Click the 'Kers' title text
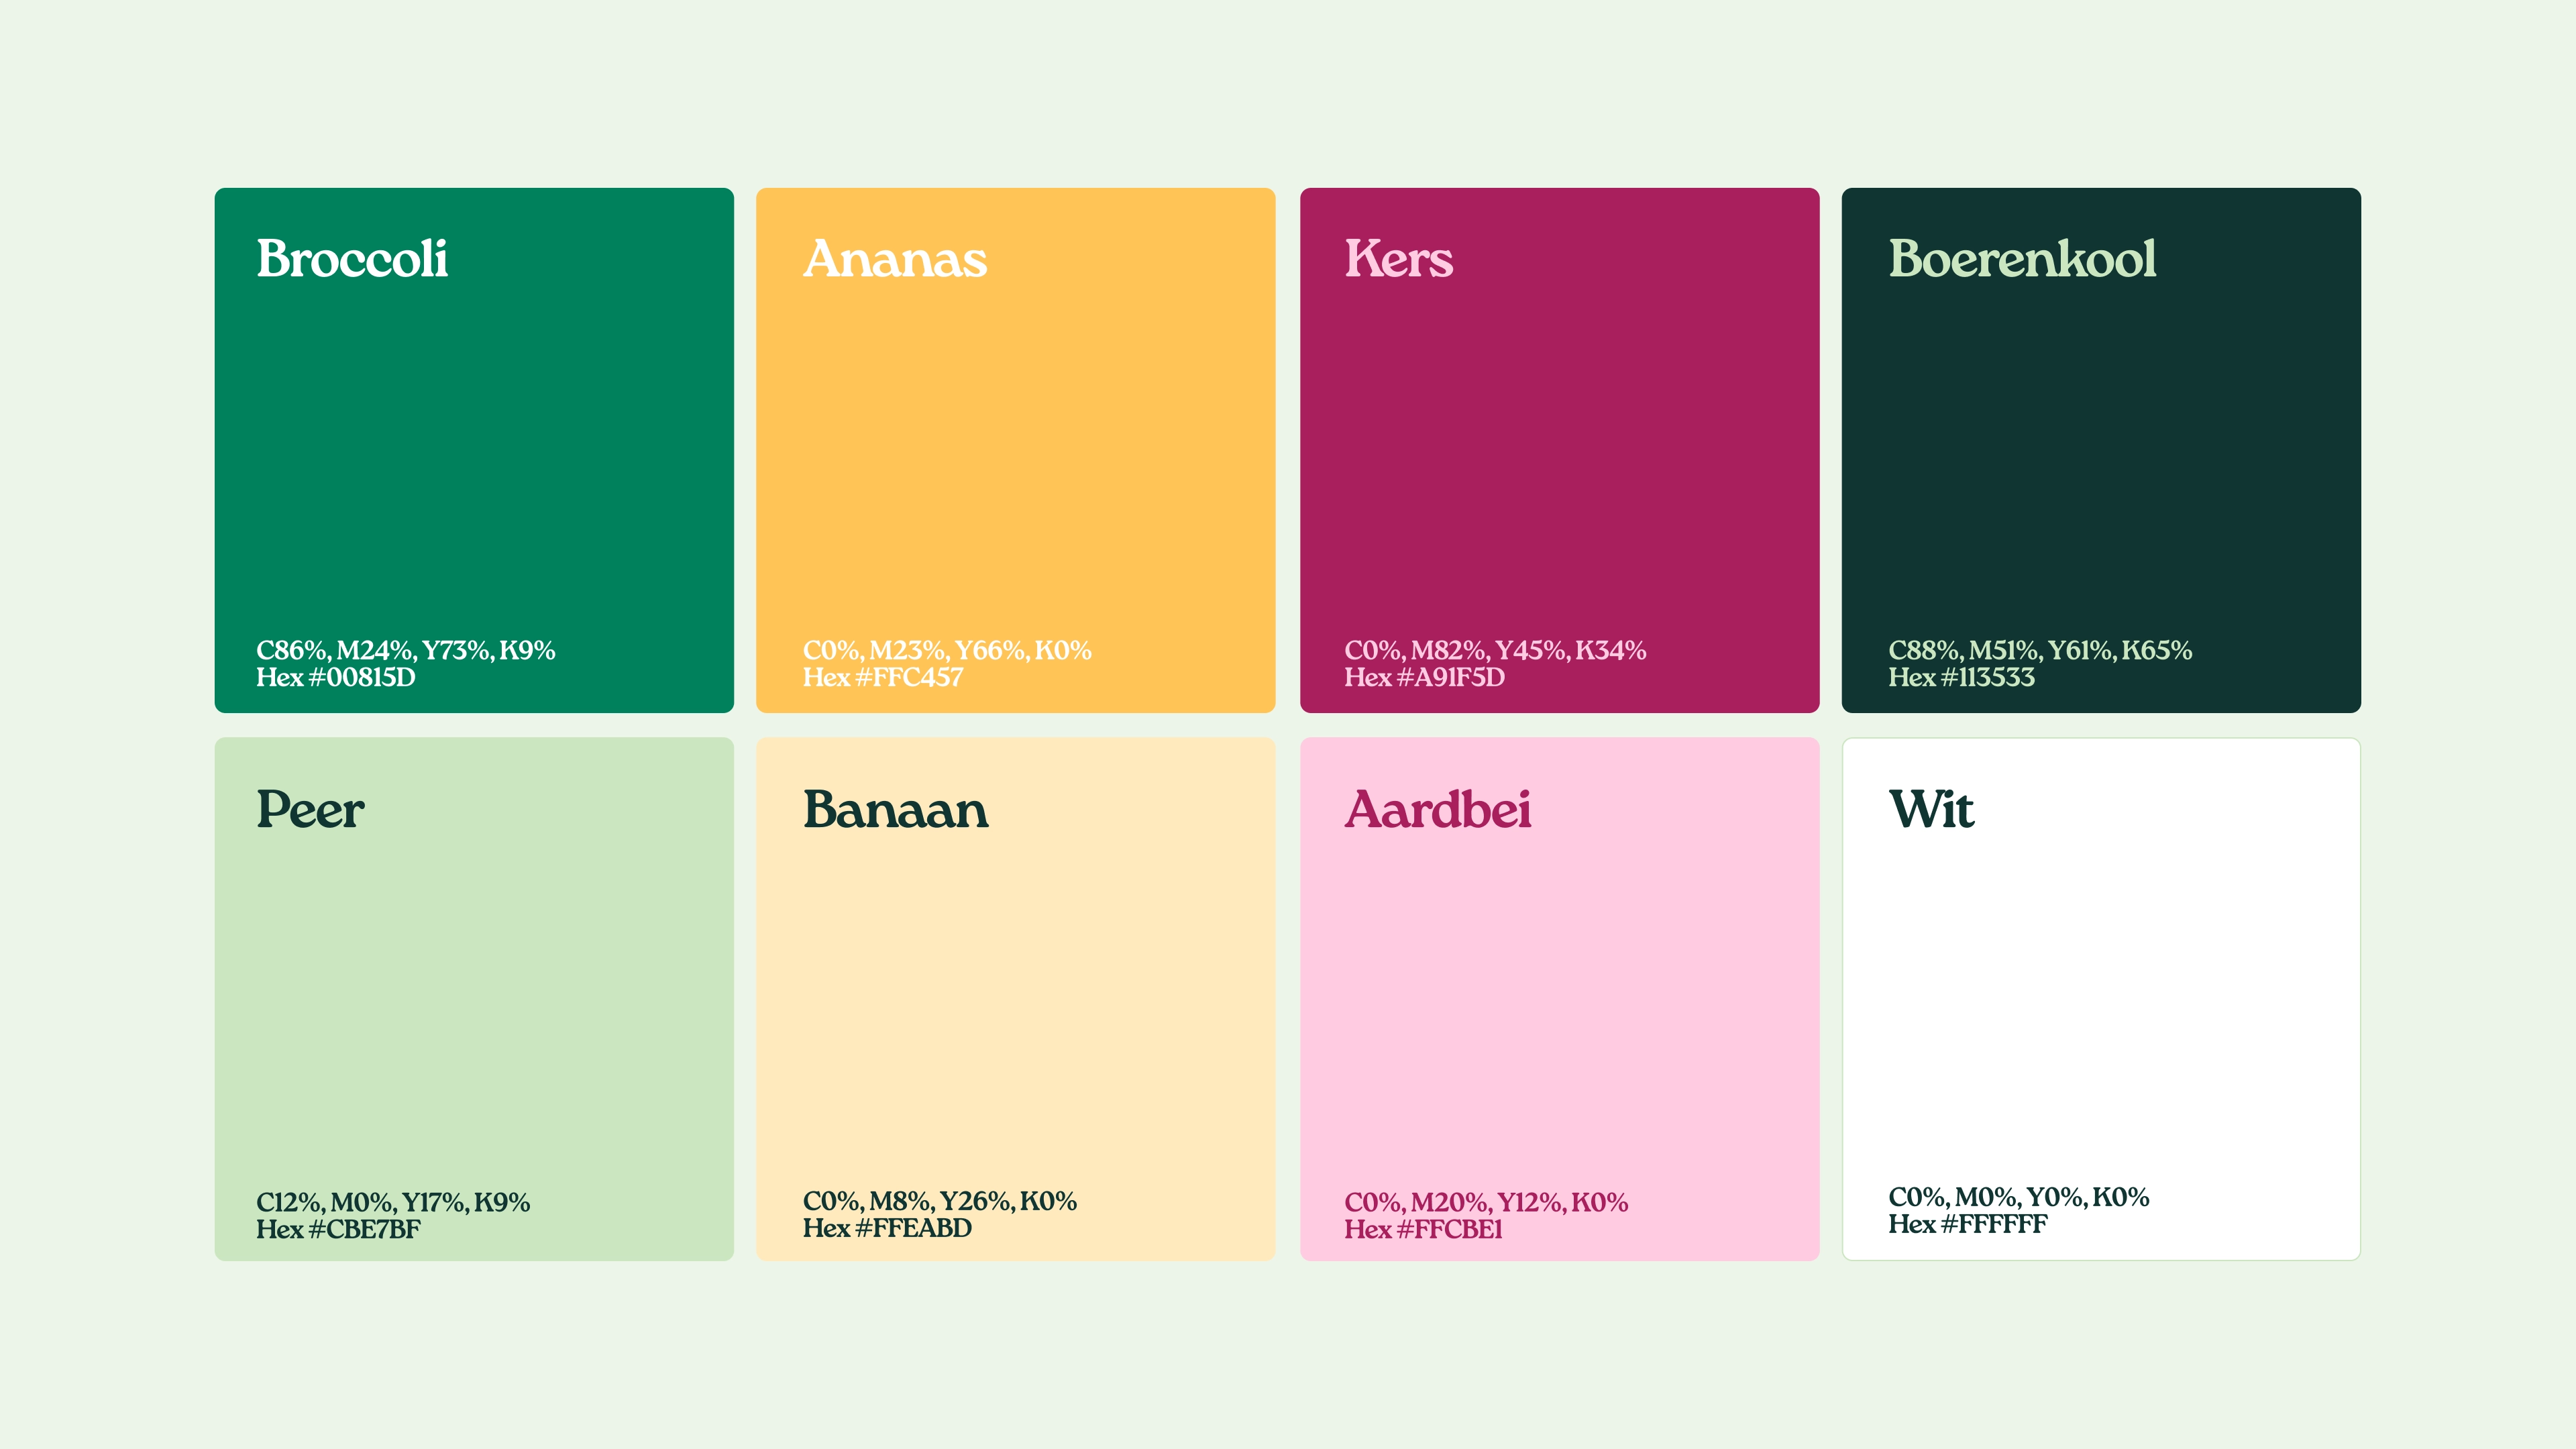Image resolution: width=2576 pixels, height=1449 pixels. (1398, 259)
